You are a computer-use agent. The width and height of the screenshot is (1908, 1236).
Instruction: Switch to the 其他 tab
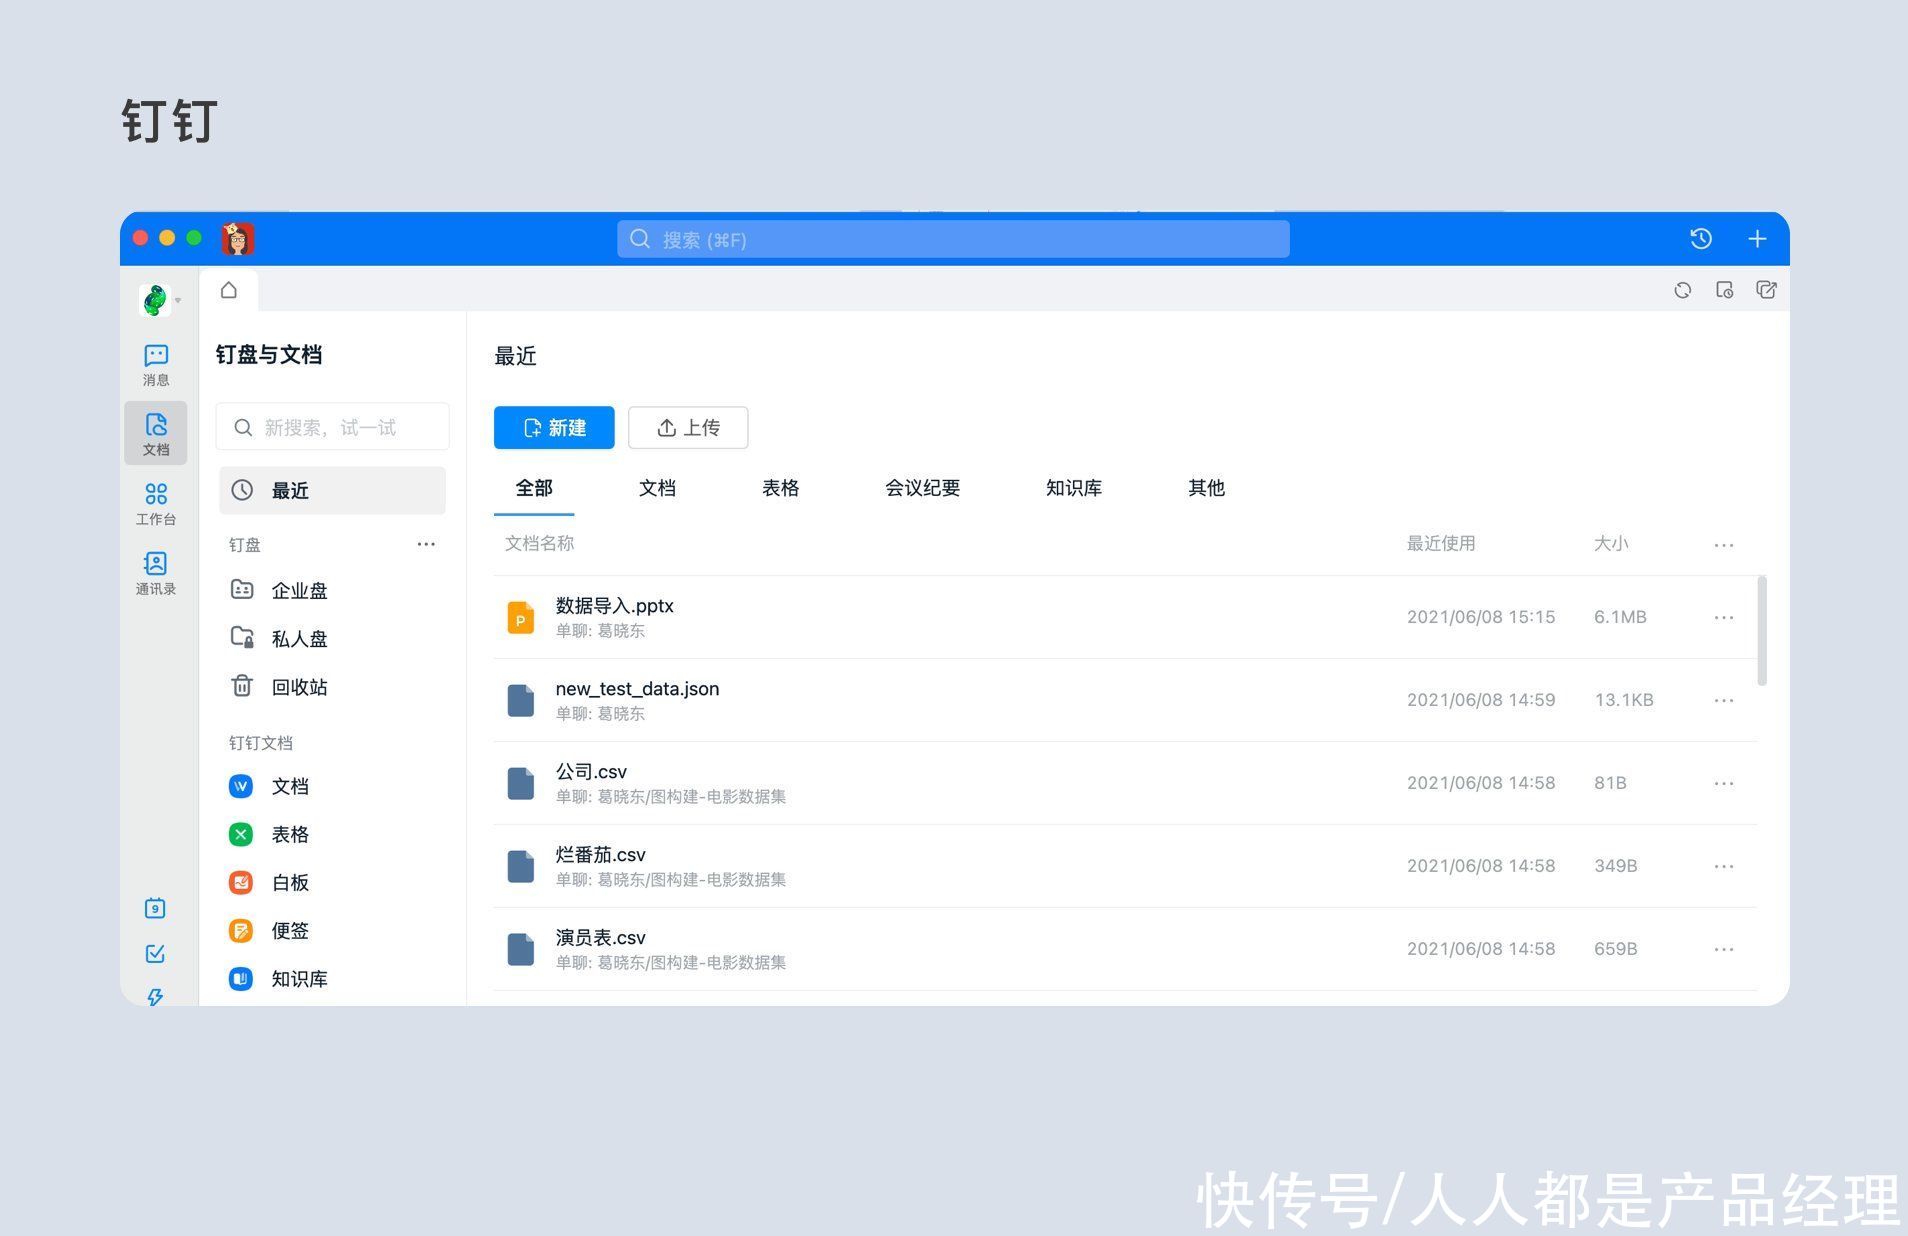point(1206,488)
